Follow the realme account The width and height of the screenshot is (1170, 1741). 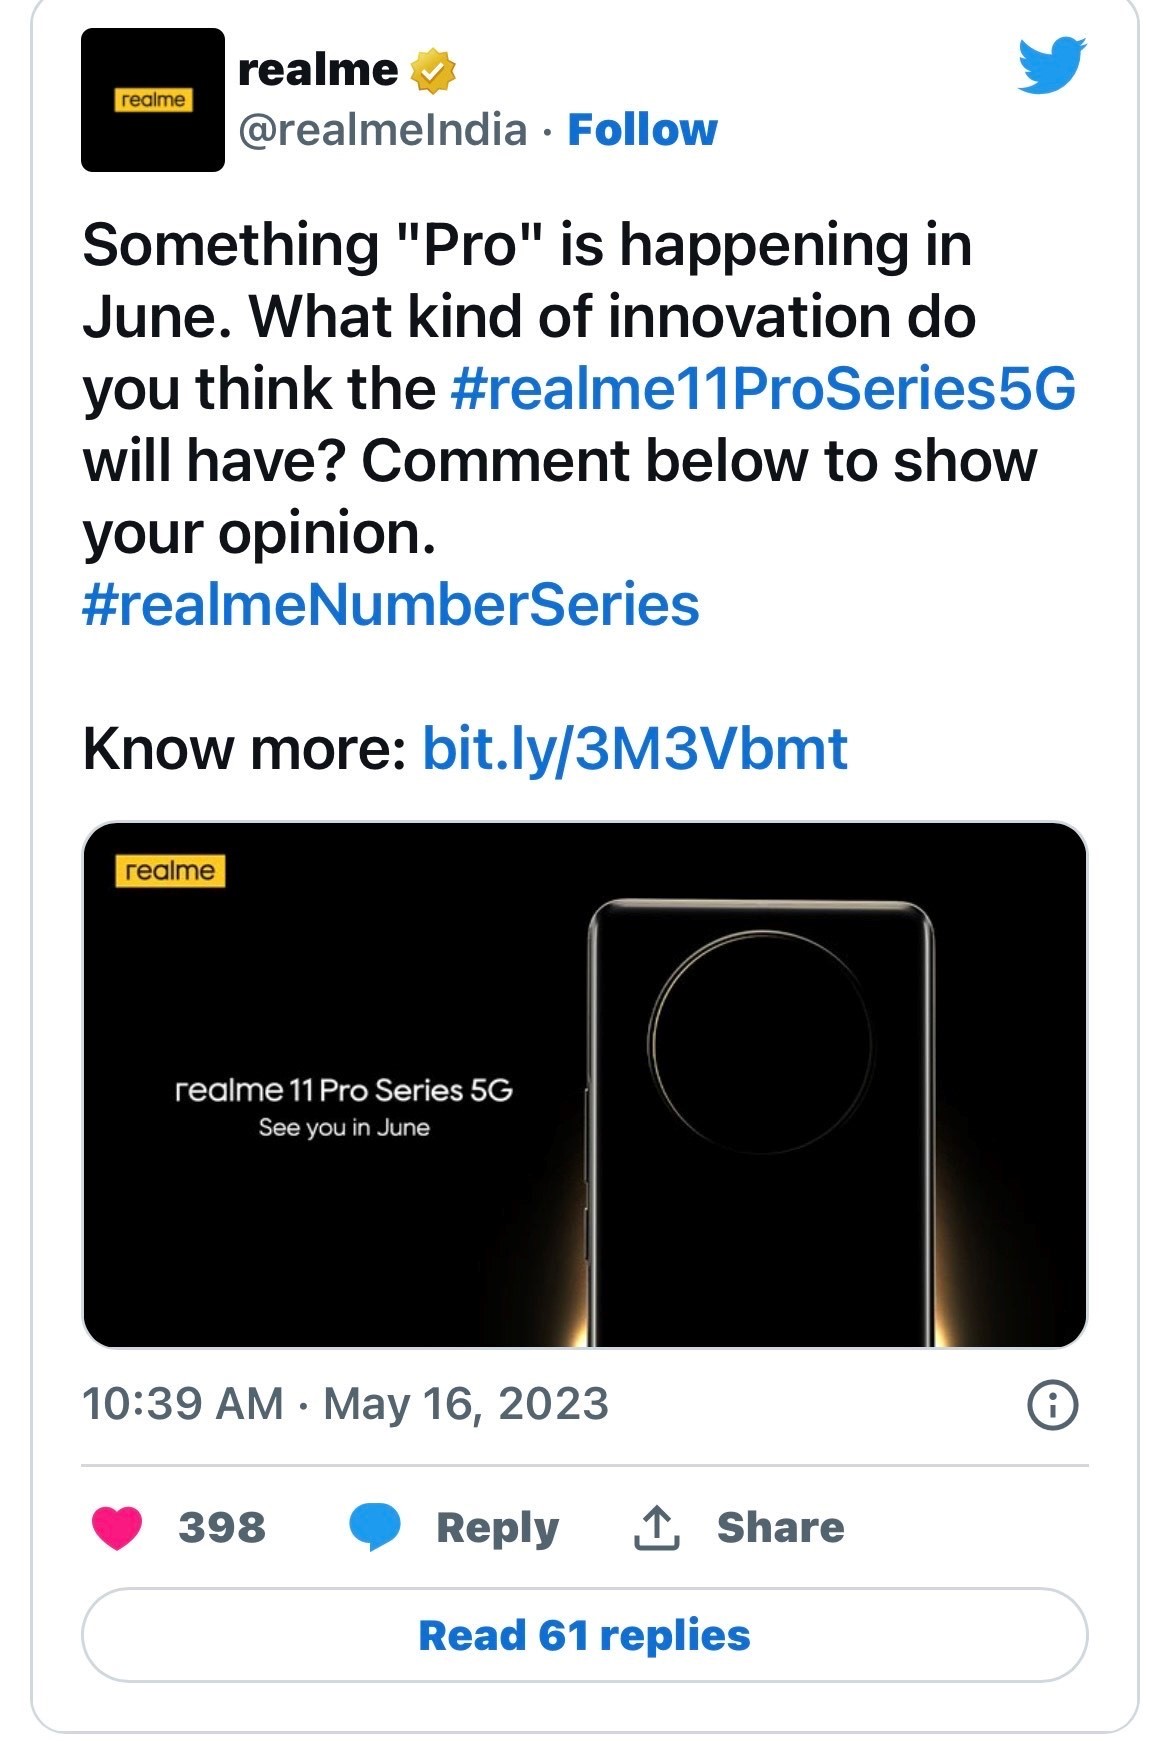(x=642, y=130)
